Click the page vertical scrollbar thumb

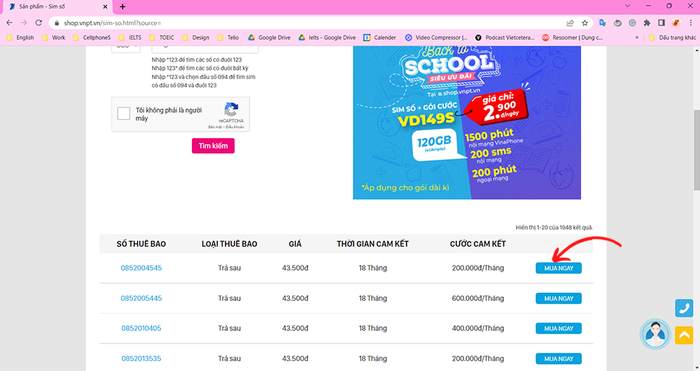click(x=696, y=150)
